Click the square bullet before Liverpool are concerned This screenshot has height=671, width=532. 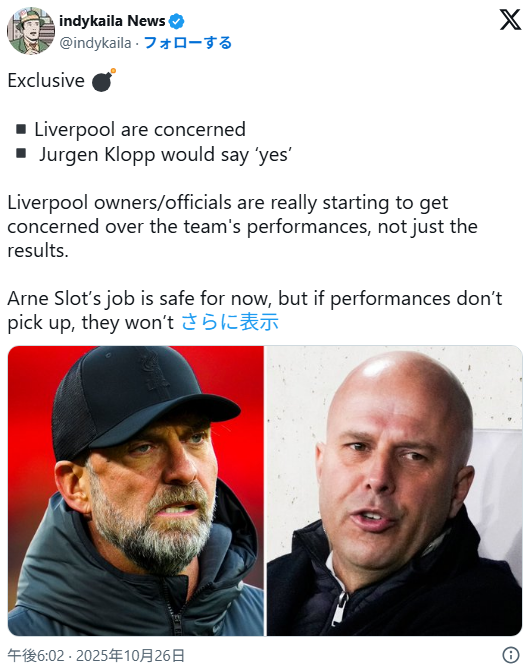click(x=21, y=129)
